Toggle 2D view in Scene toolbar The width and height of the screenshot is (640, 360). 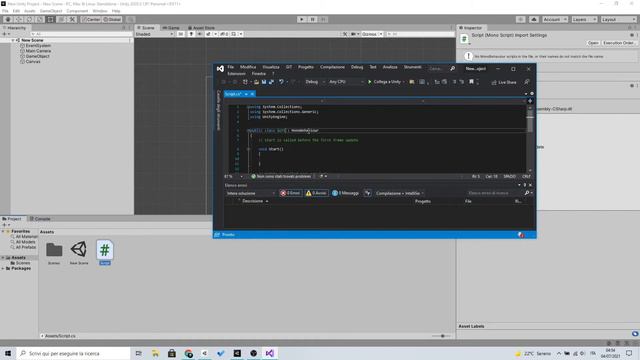[180, 34]
